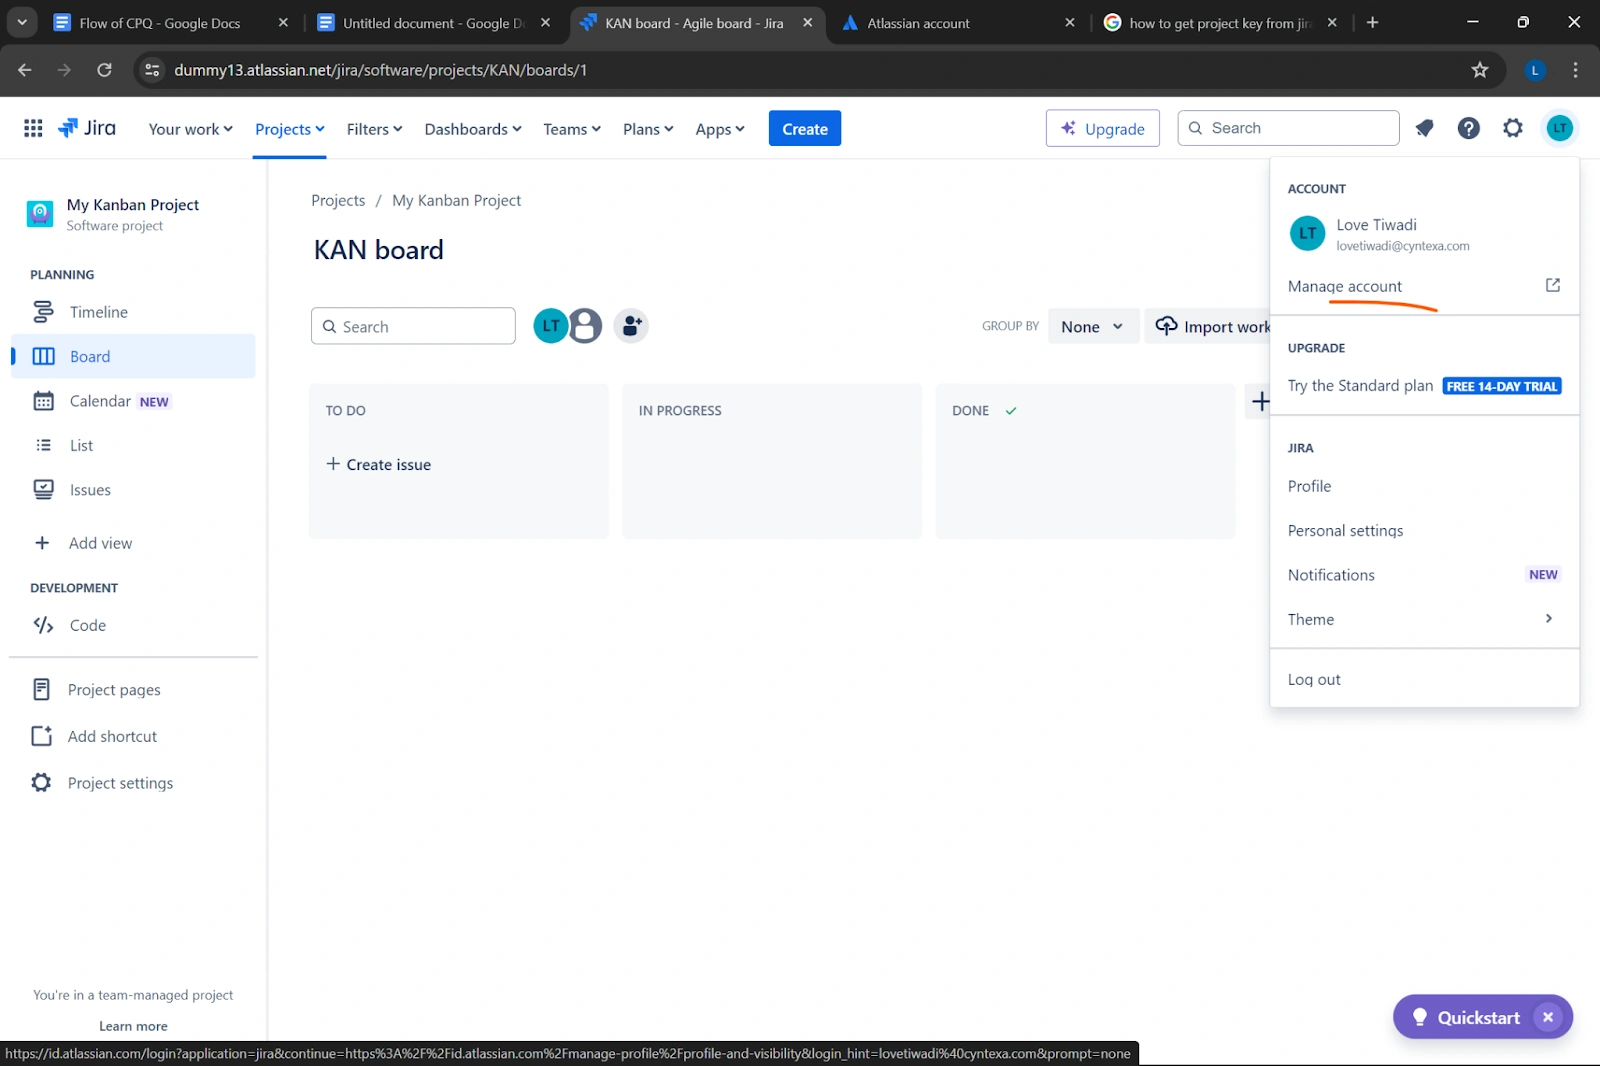Open the GROUP BY None dropdown
Viewport: 1600px width, 1066px height.
coord(1092,326)
